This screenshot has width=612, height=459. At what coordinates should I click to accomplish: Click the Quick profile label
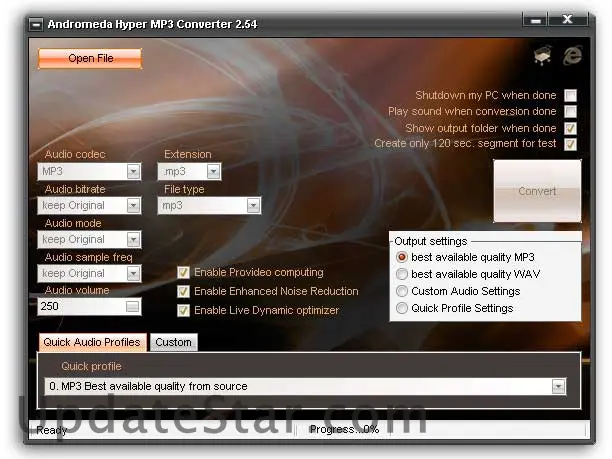pos(91,366)
